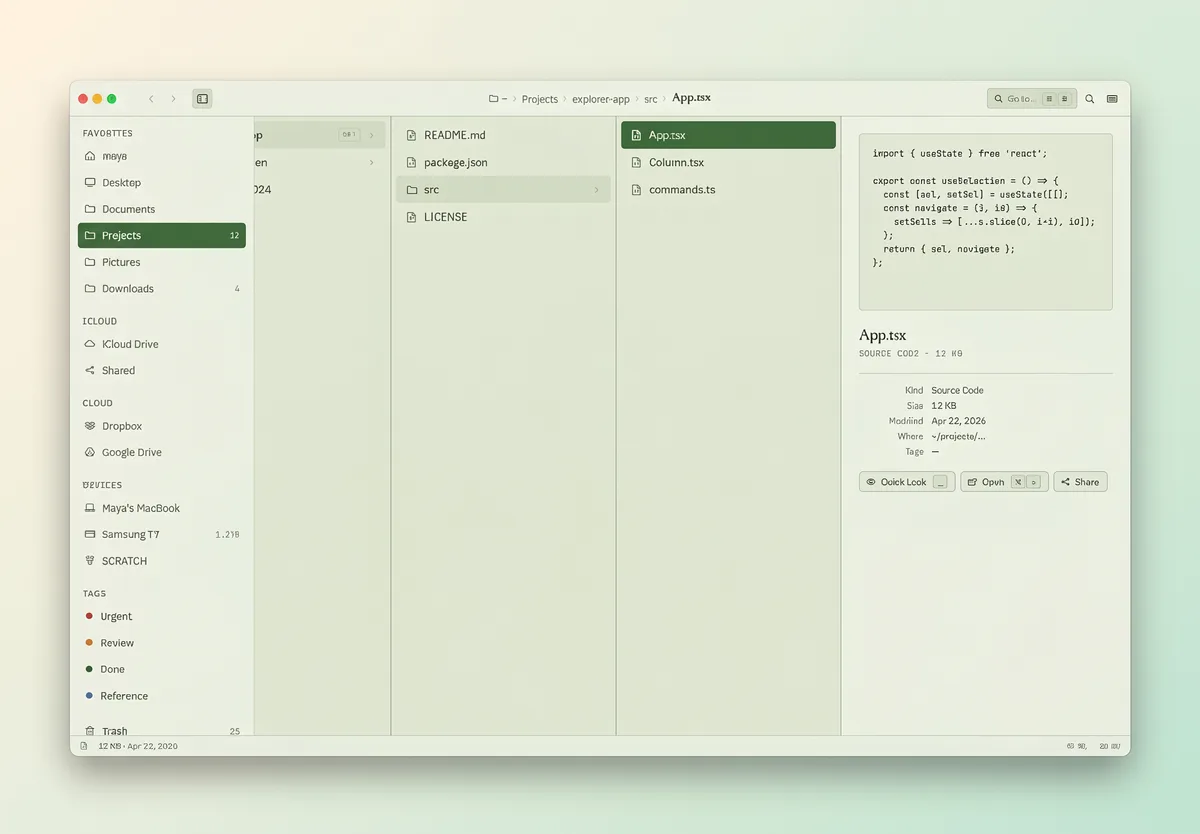Select Maya's MacBook device
The height and width of the screenshot is (834, 1200).
(x=162, y=508)
